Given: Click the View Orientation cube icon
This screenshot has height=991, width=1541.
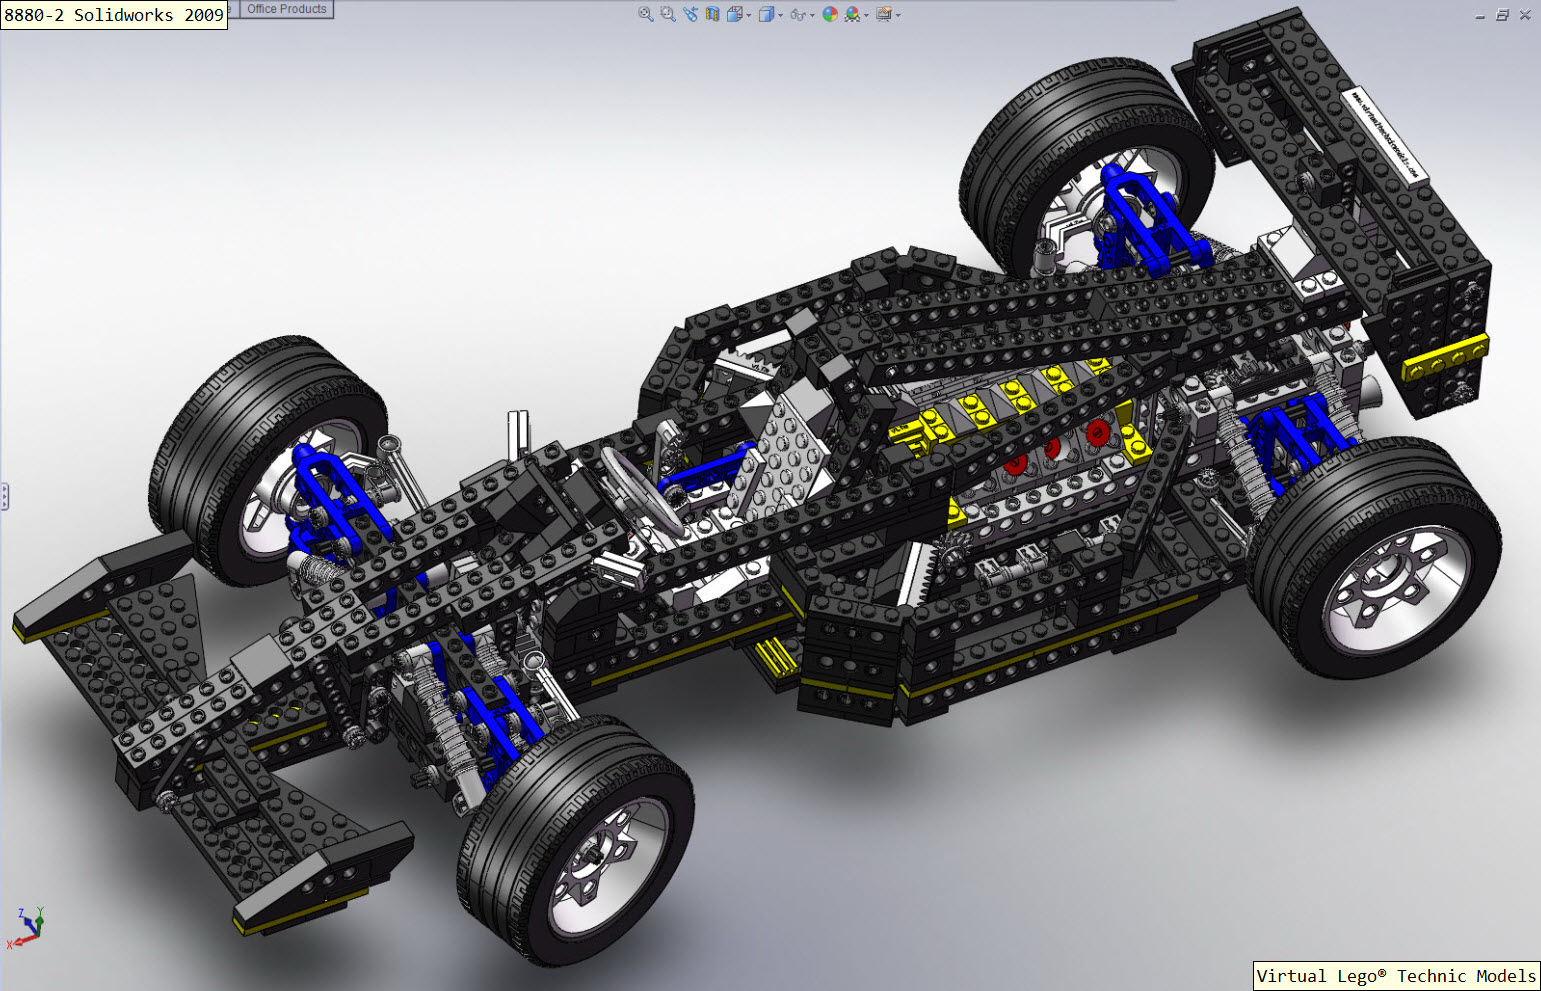Looking at the screenshot, I should (x=734, y=14).
